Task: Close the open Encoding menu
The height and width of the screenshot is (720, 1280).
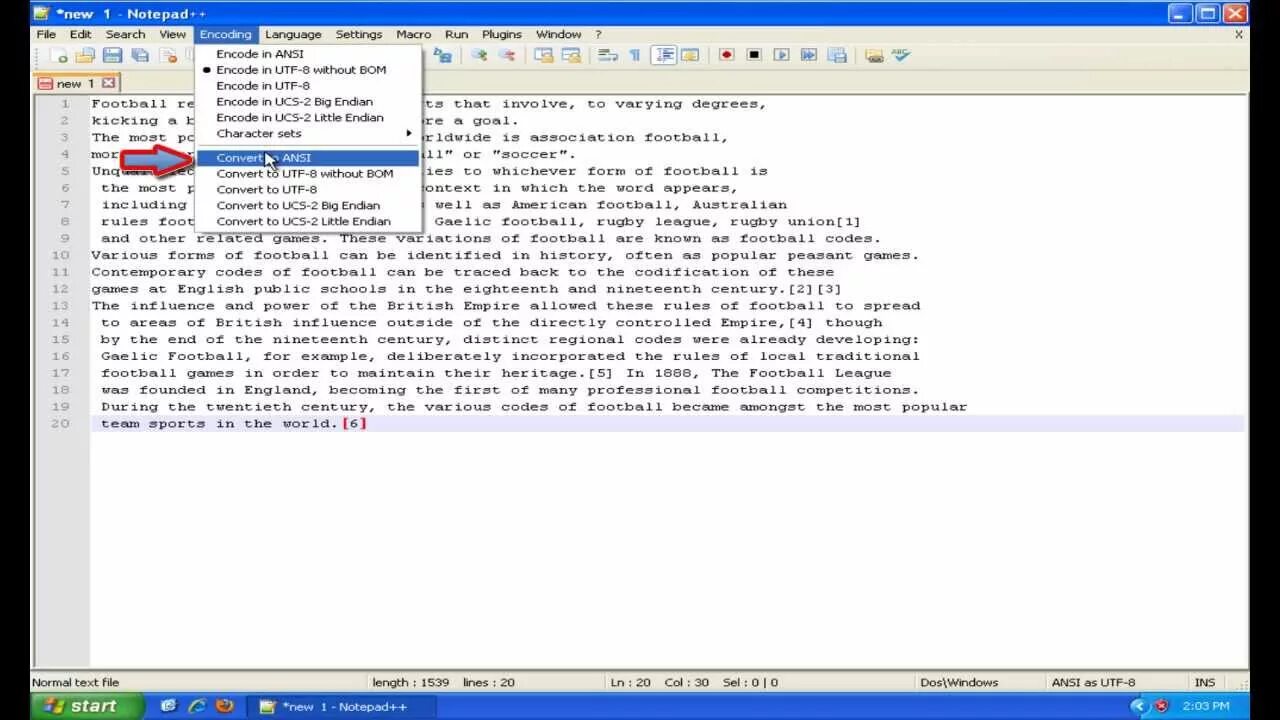Action: (x=225, y=34)
